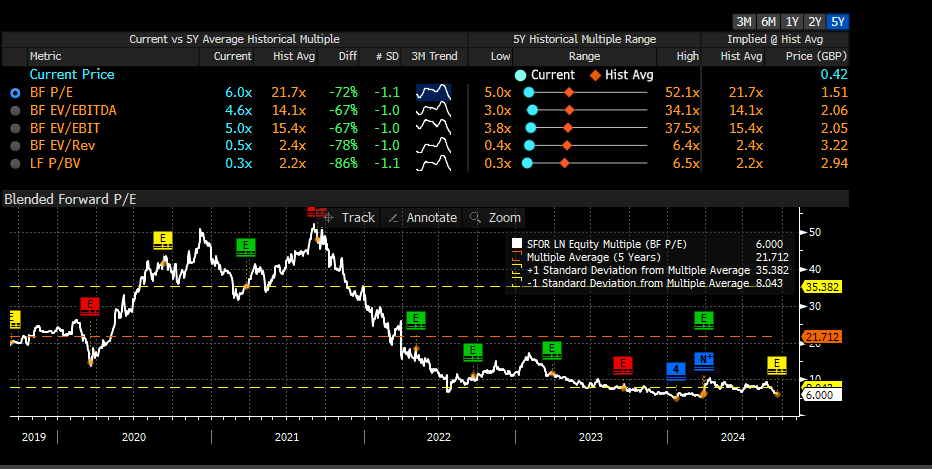The width and height of the screenshot is (932, 469).
Task: Switch to the 6M time range tab
Action: click(x=769, y=22)
